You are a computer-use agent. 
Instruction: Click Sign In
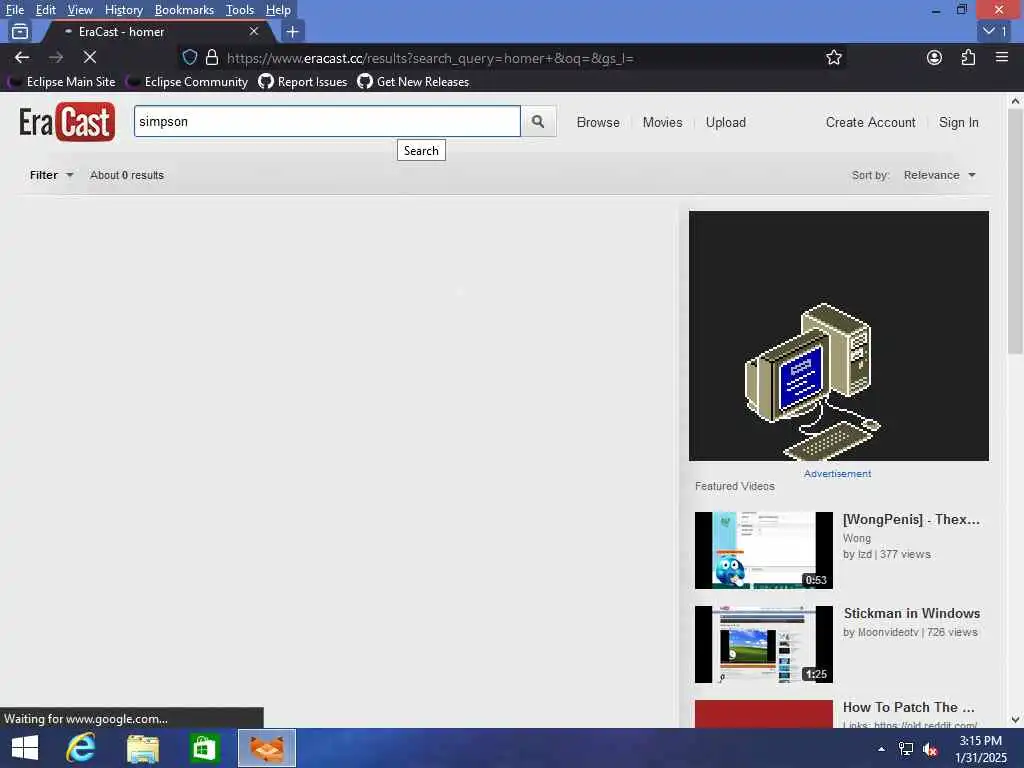959,122
